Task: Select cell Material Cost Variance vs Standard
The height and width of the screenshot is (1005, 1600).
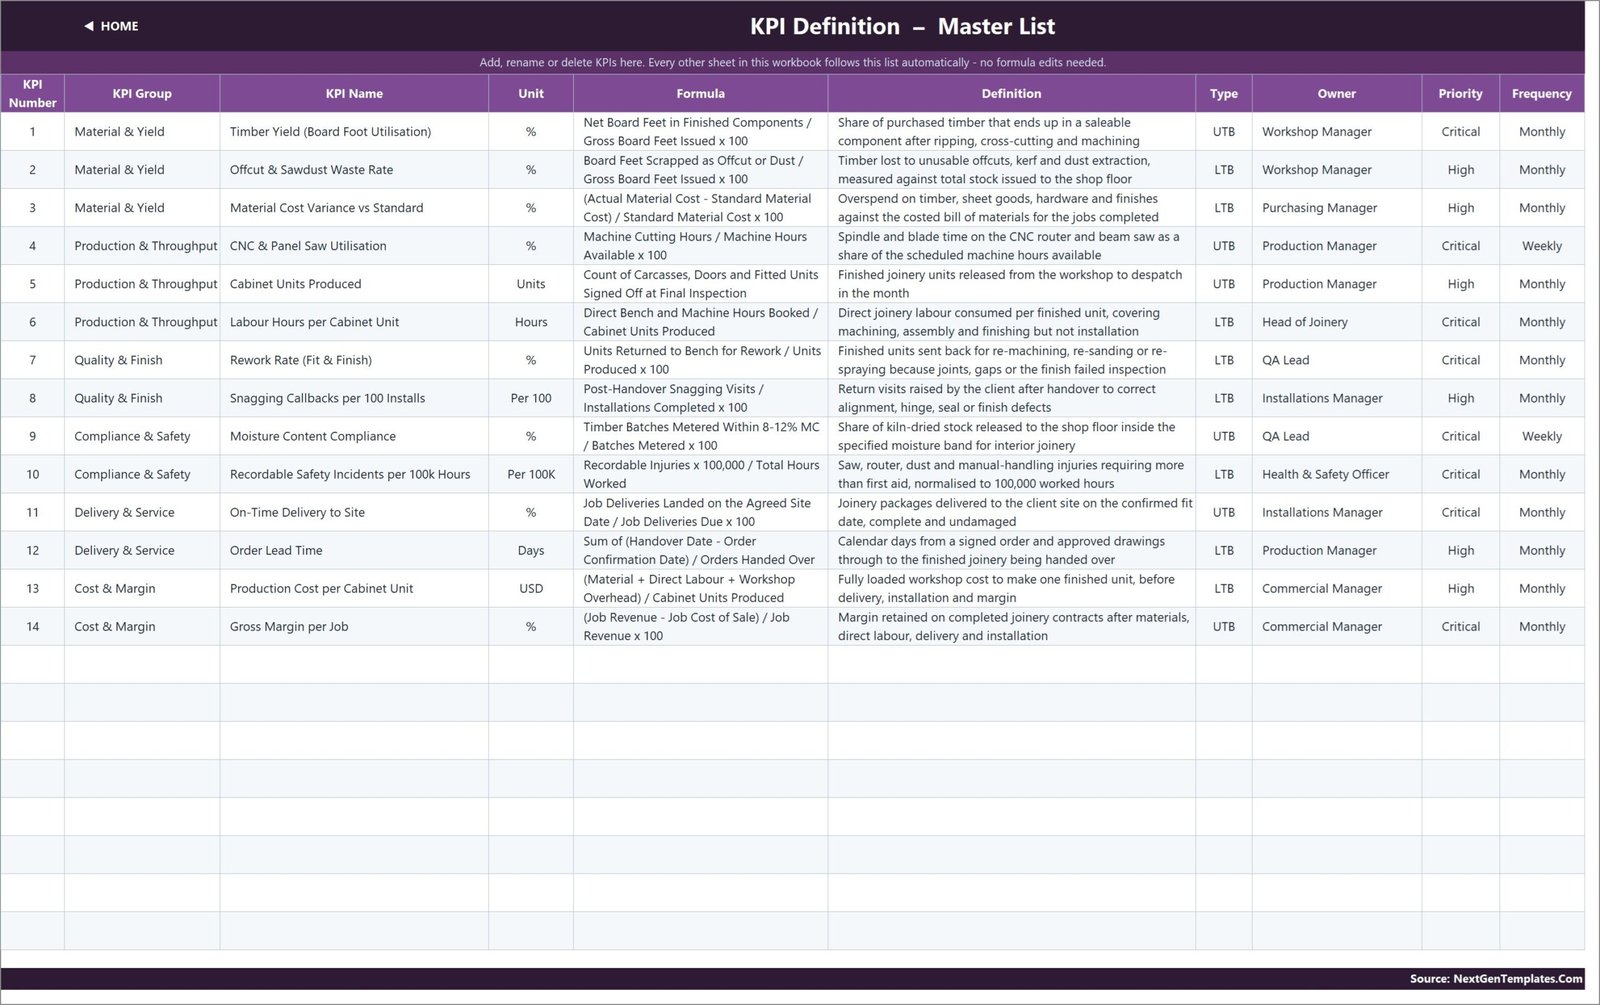Action: pyautogui.click(x=354, y=208)
